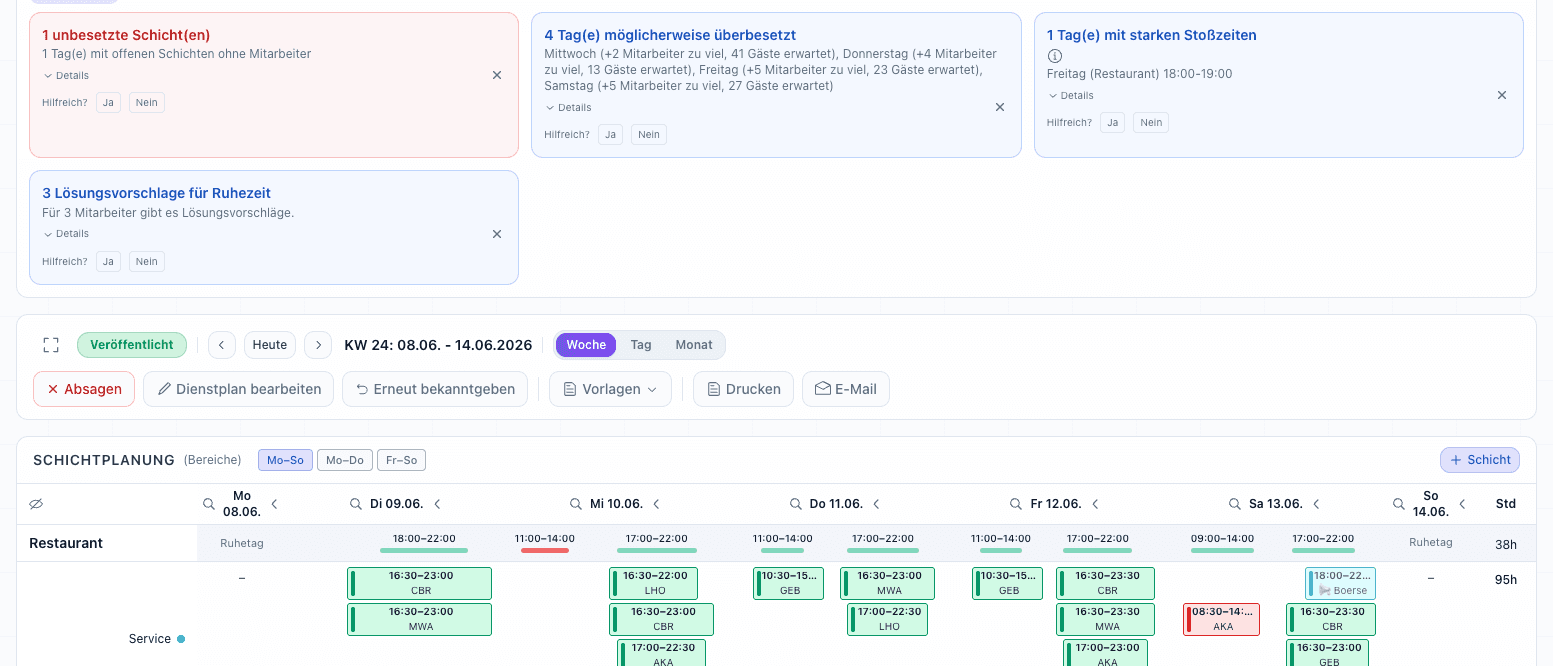Go to previous week arrow before Heute

(x=222, y=345)
